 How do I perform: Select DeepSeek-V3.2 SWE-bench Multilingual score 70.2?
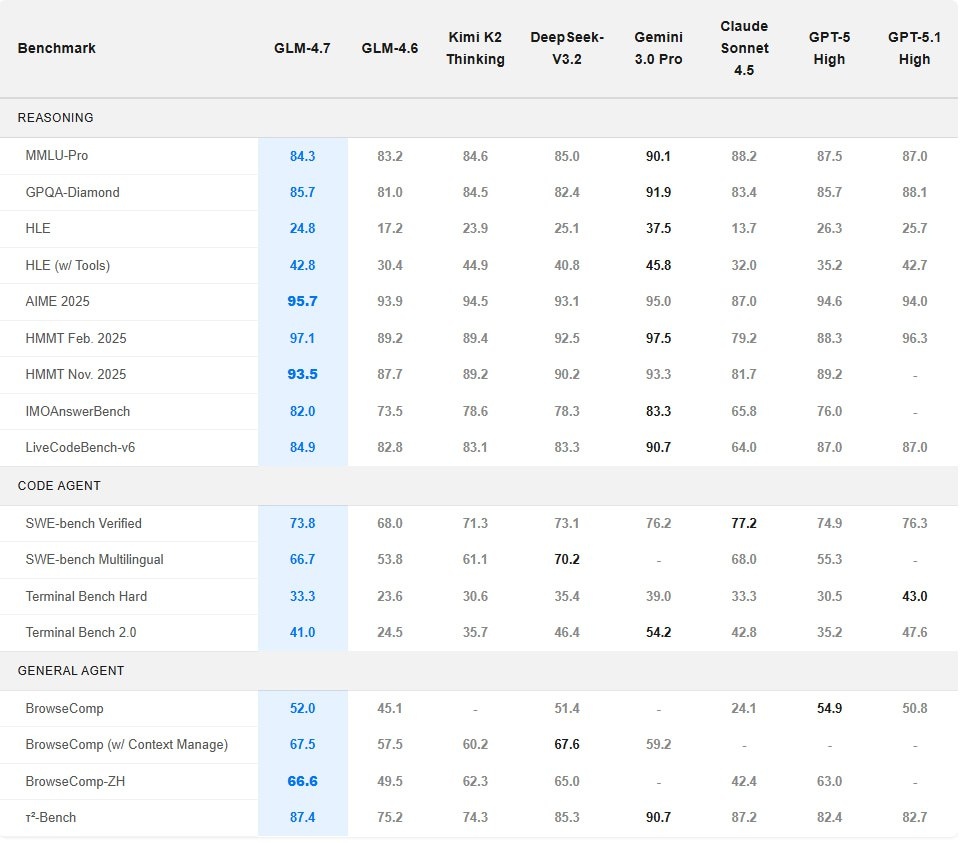pyautogui.click(x=567, y=559)
